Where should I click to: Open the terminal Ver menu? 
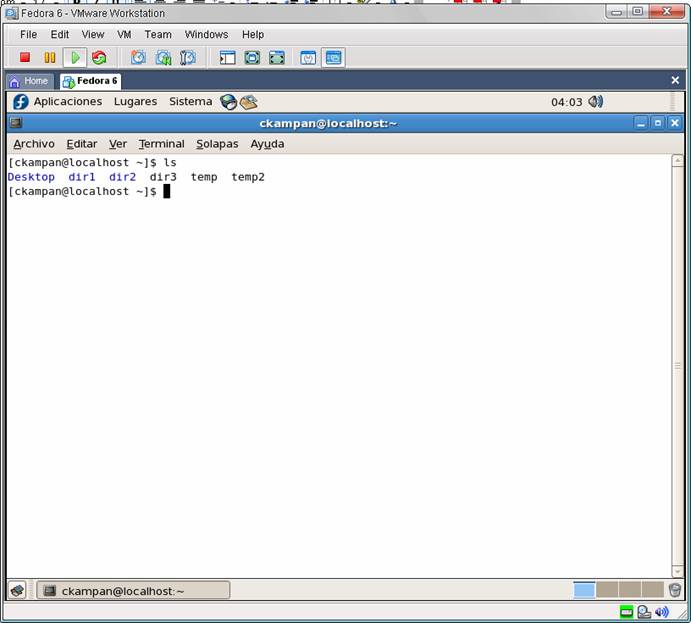click(x=118, y=144)
